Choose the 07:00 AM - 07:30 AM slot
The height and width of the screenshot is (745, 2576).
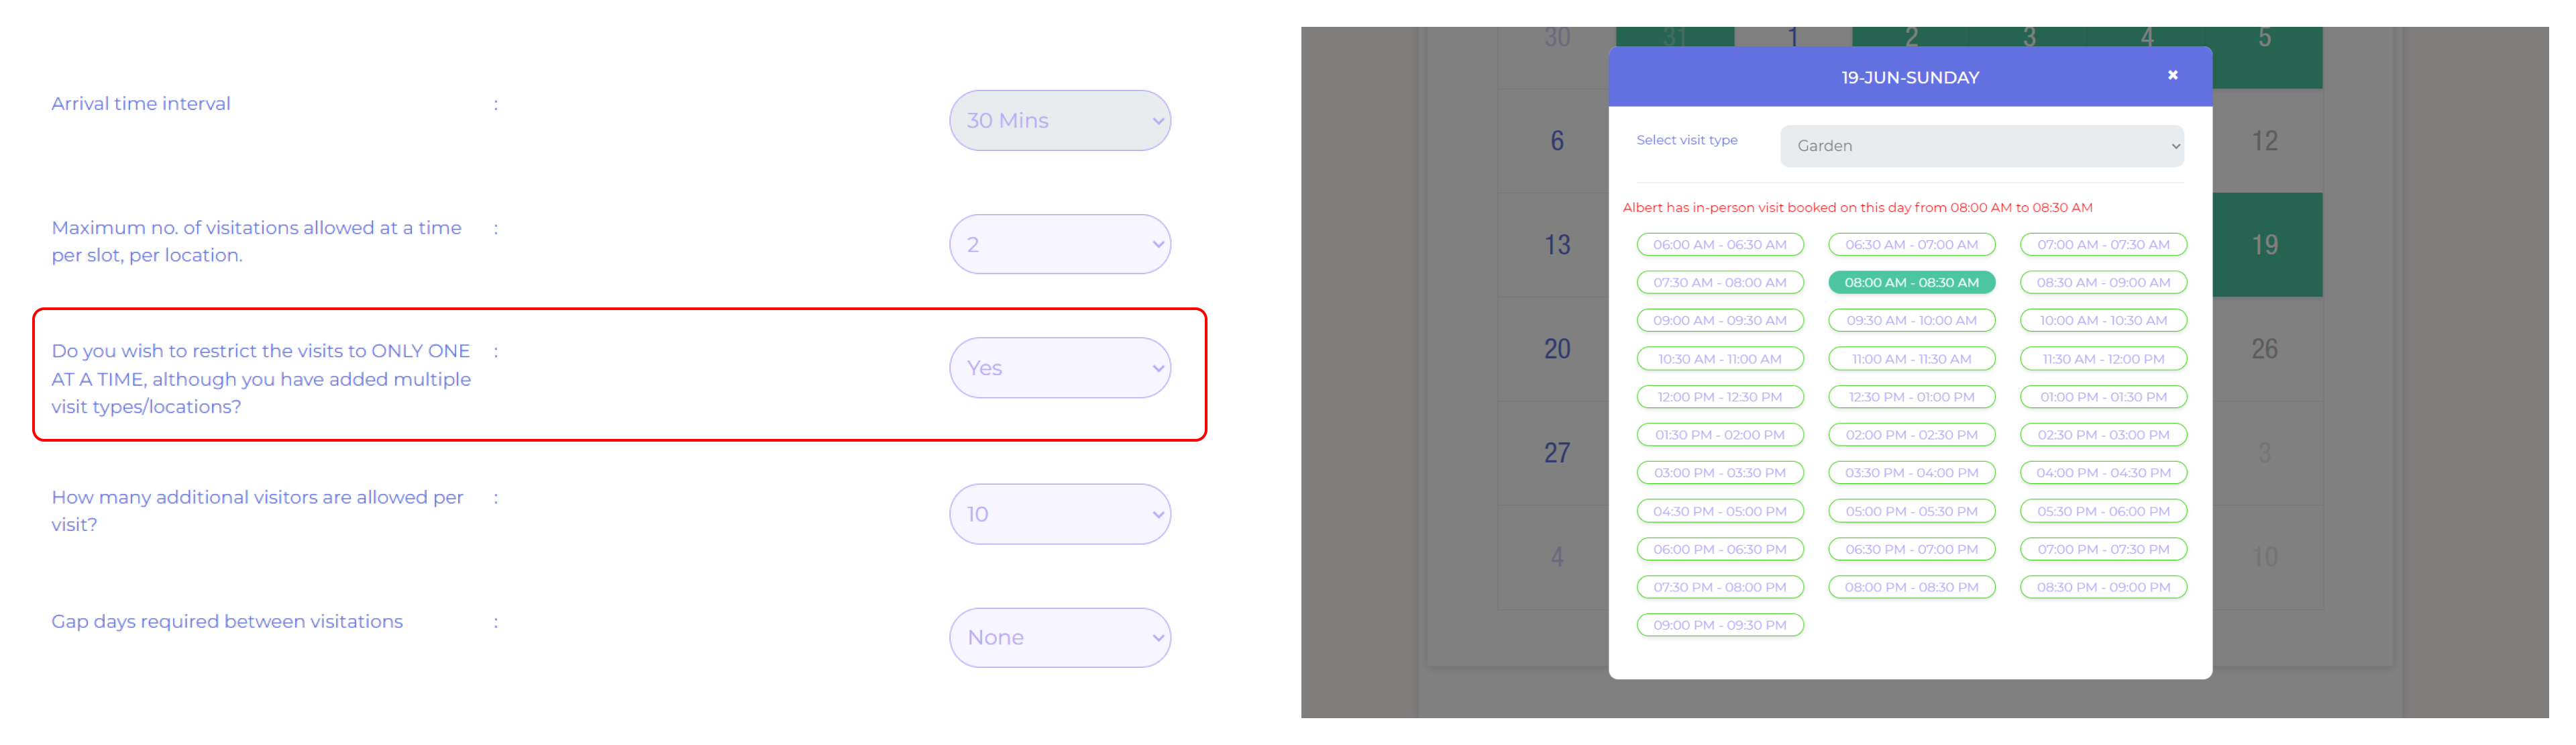tap(2103, 245)
